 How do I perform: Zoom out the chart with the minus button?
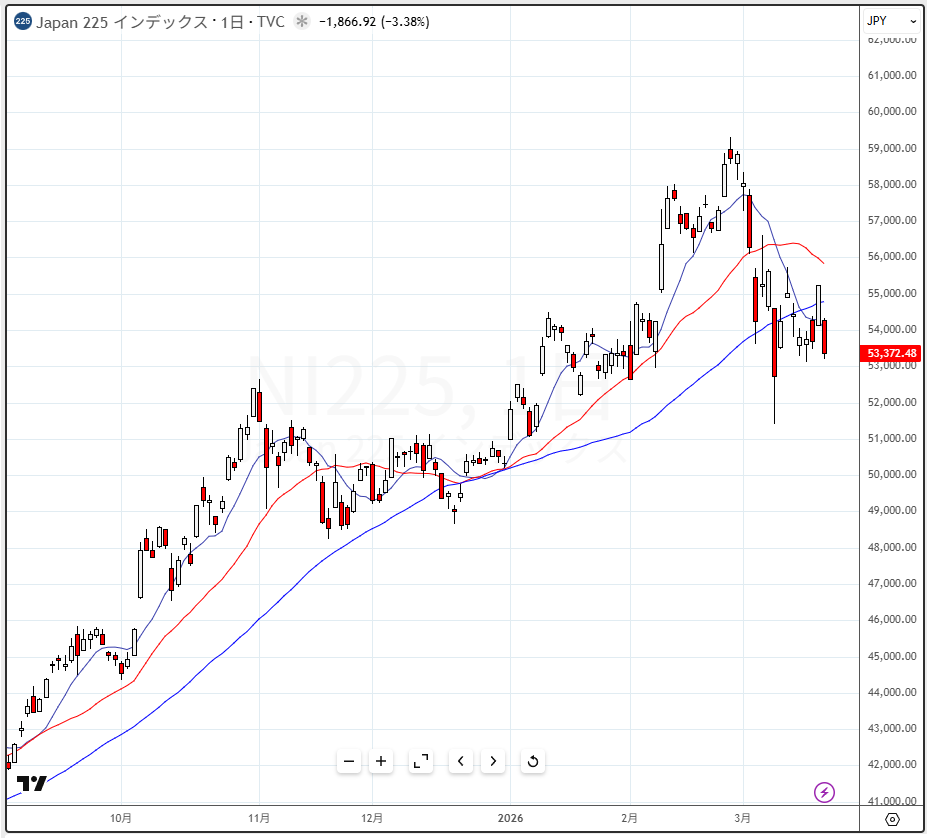click(349, 761)
